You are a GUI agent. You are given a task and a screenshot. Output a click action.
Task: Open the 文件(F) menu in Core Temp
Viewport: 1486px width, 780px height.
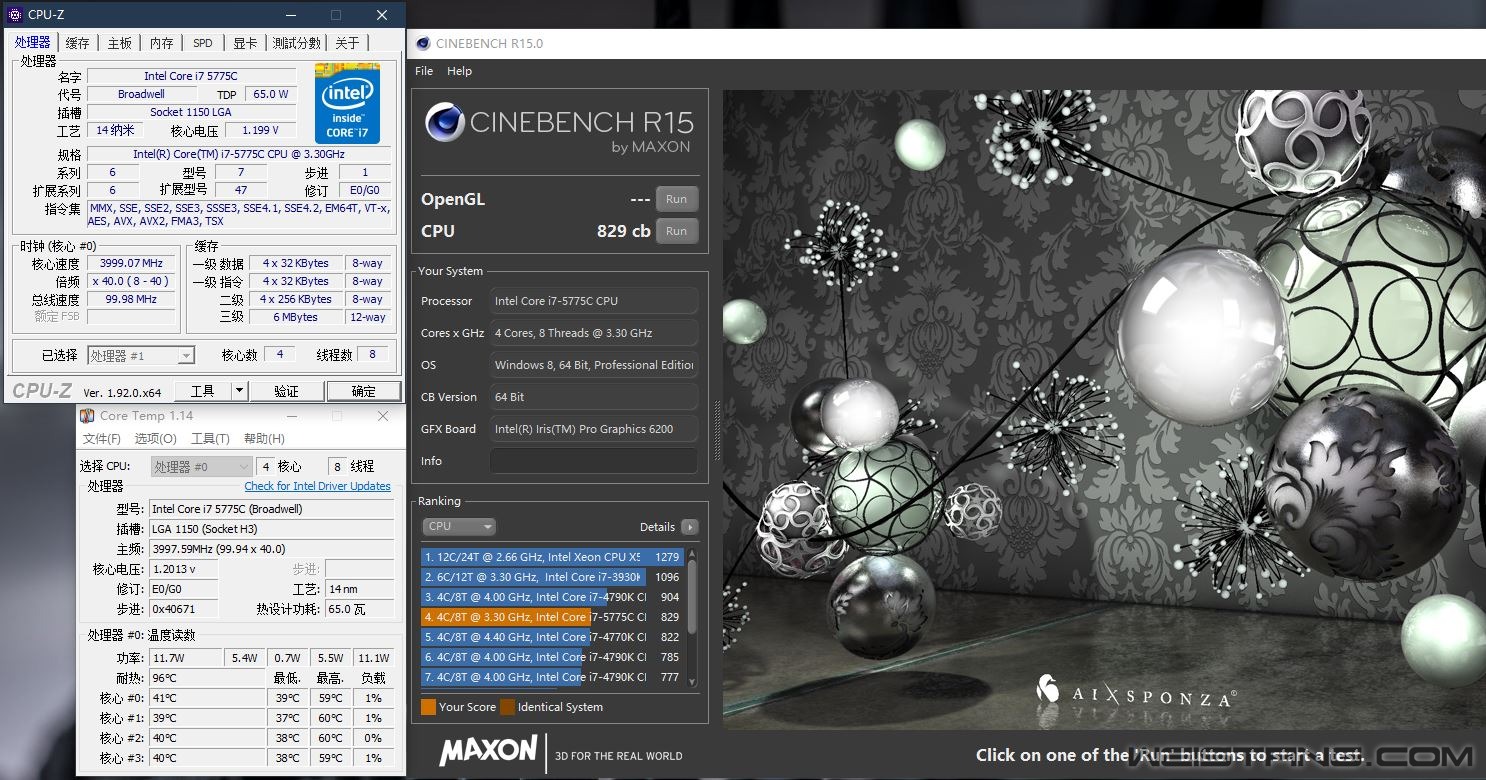pos(101,439)
